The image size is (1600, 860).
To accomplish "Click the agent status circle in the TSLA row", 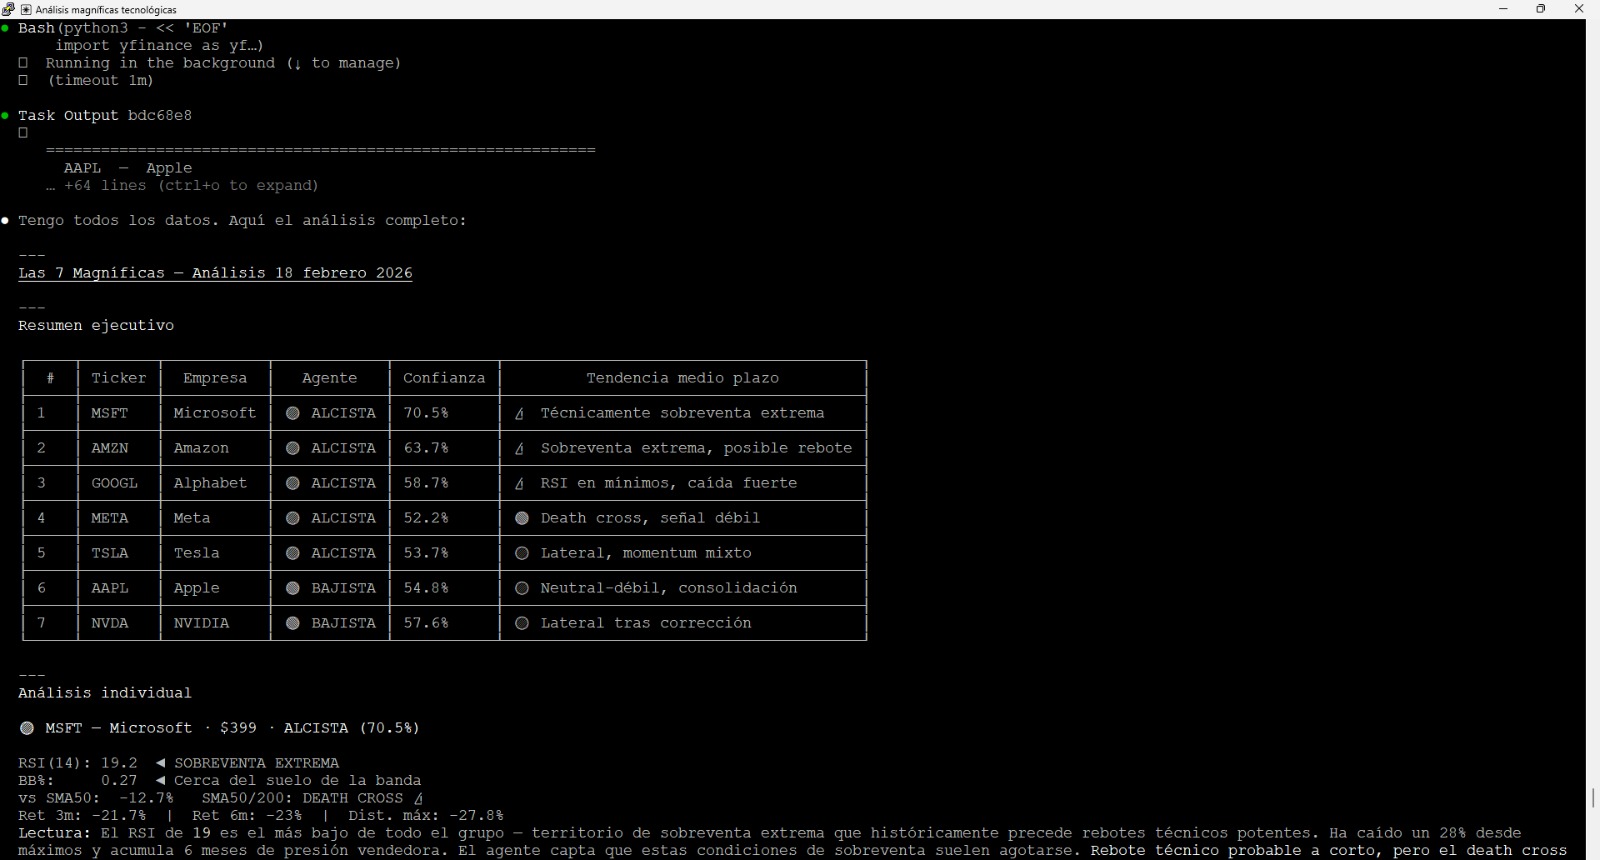I will [293, 553].
